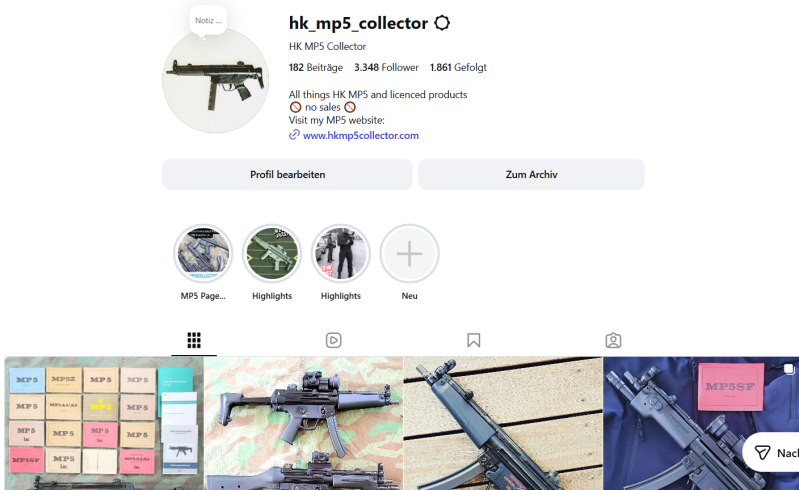This screenshot has height=490, width=799.
Task: Open the Reels tab icon
Action: point(333,340)
